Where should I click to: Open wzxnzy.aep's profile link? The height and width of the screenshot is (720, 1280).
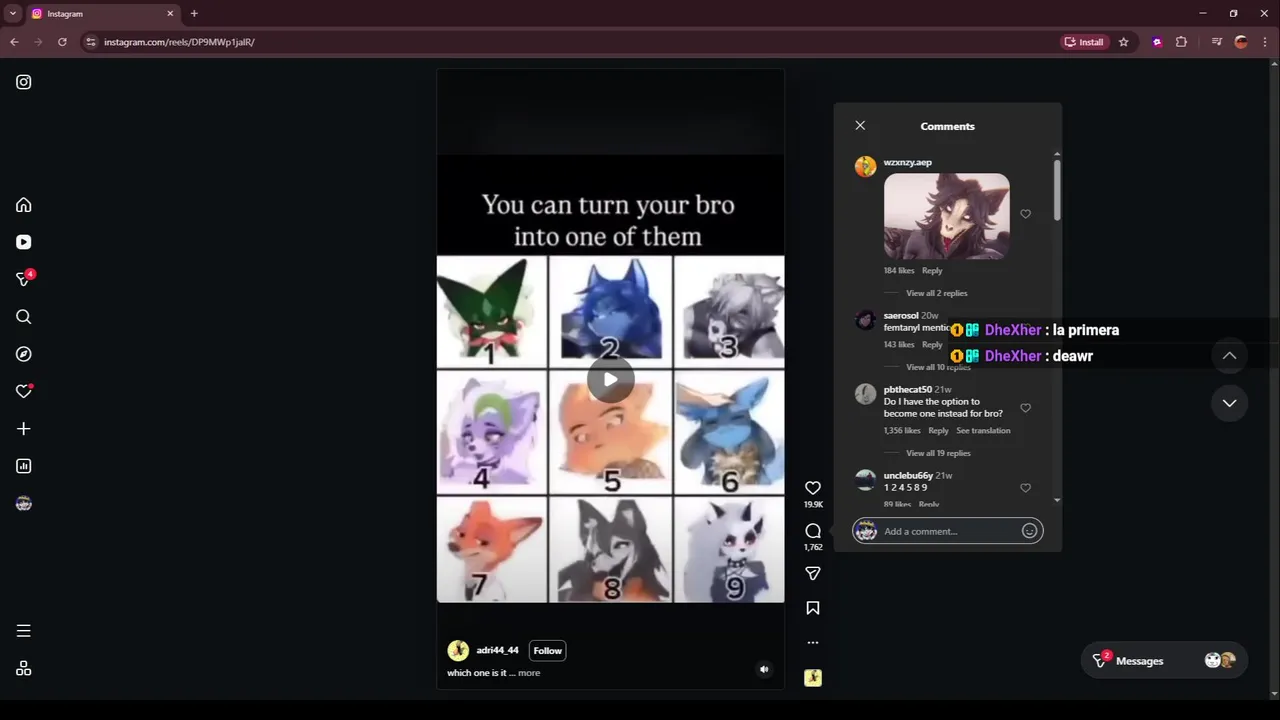[907, 162]
